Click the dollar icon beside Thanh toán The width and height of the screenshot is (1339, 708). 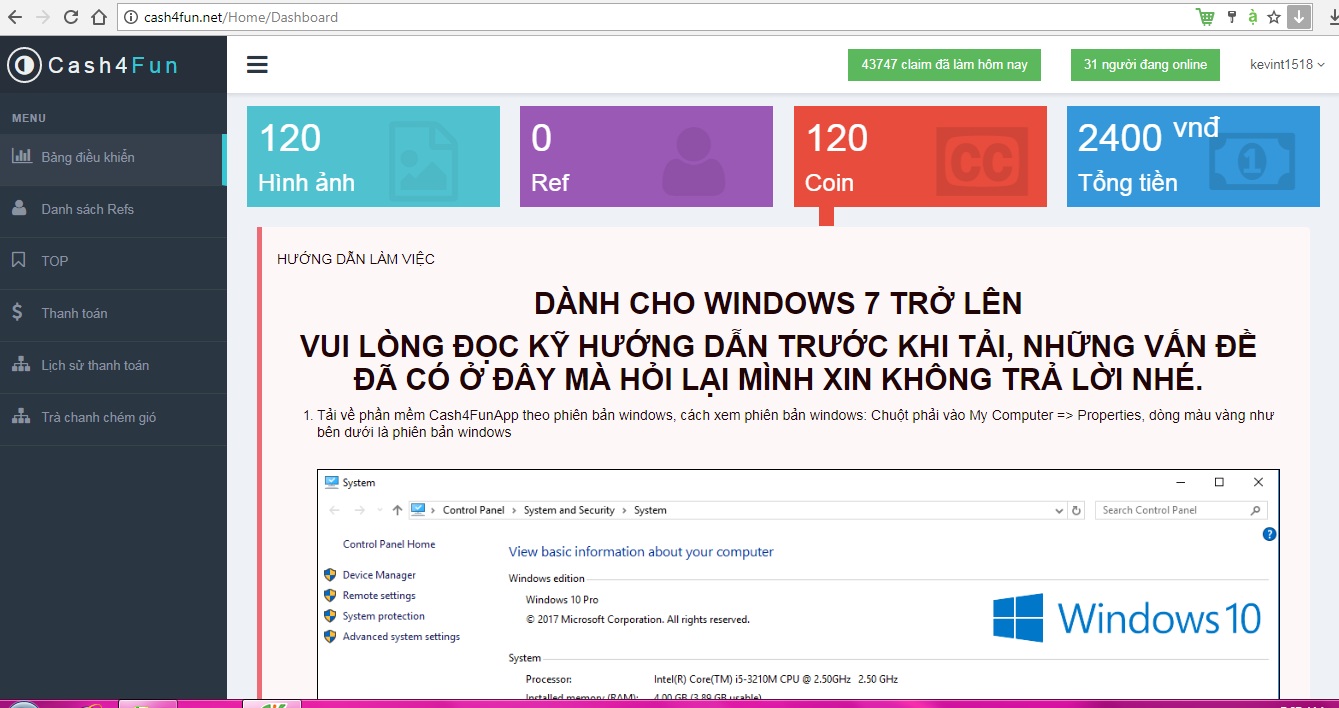18,312
